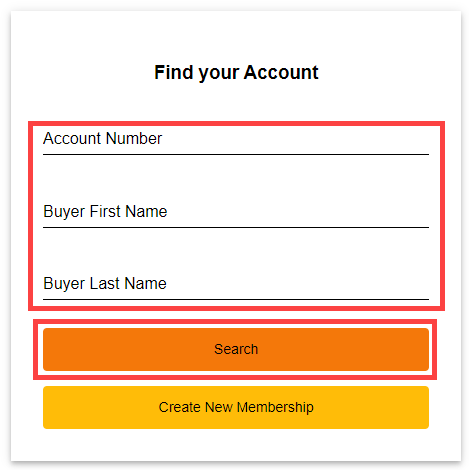Place cursor on the Buyer First Name underline
The width and height of the screenshot is (469, 470).
point(236,227)
